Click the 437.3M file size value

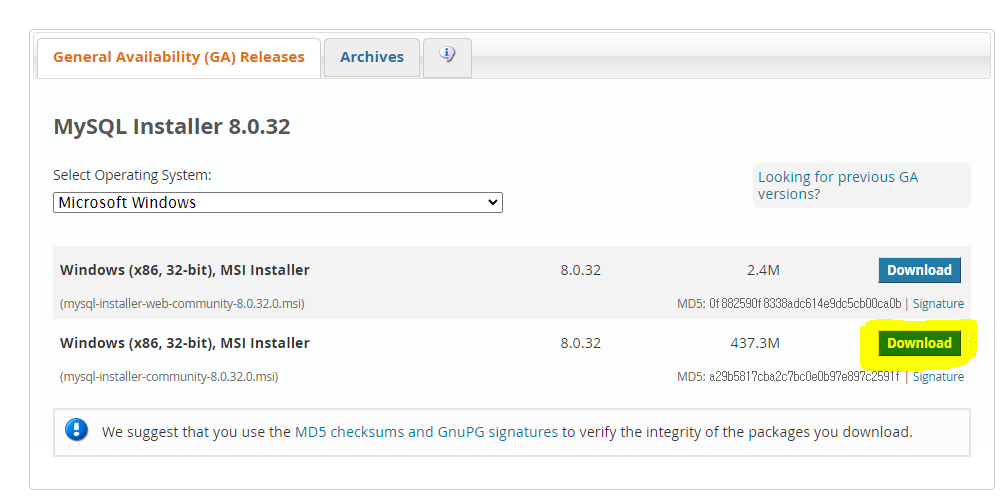click(755, 343)
